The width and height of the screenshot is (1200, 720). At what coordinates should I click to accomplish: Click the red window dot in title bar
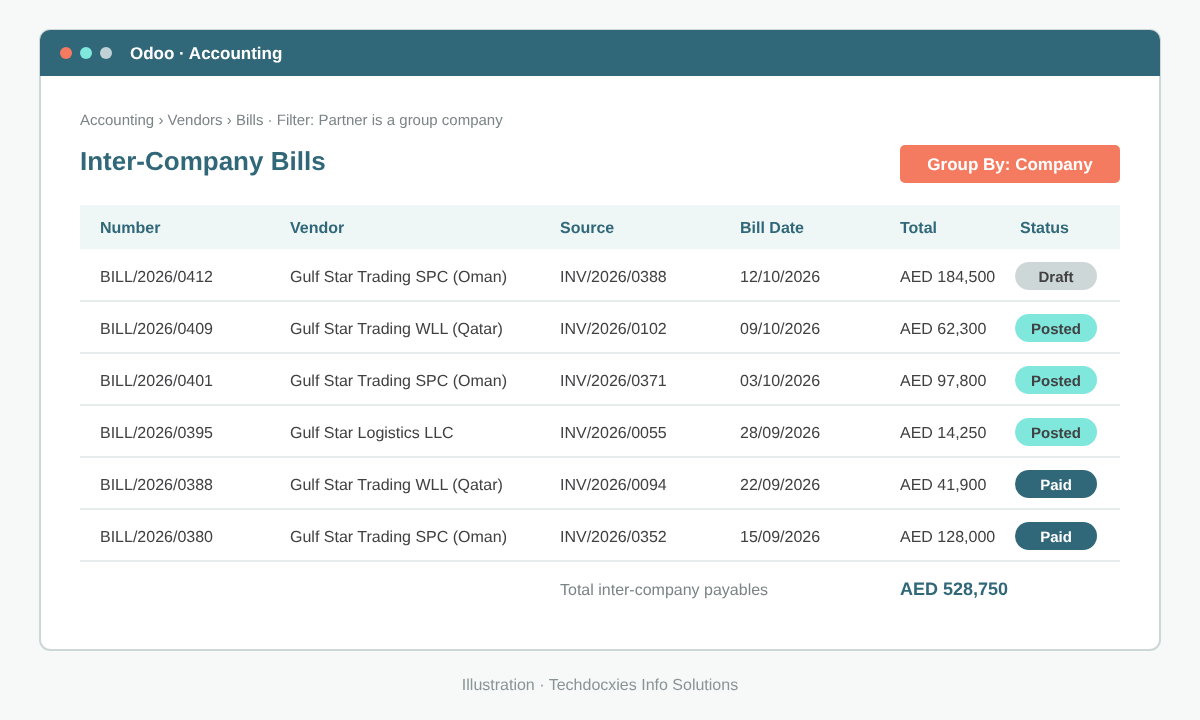66,53
